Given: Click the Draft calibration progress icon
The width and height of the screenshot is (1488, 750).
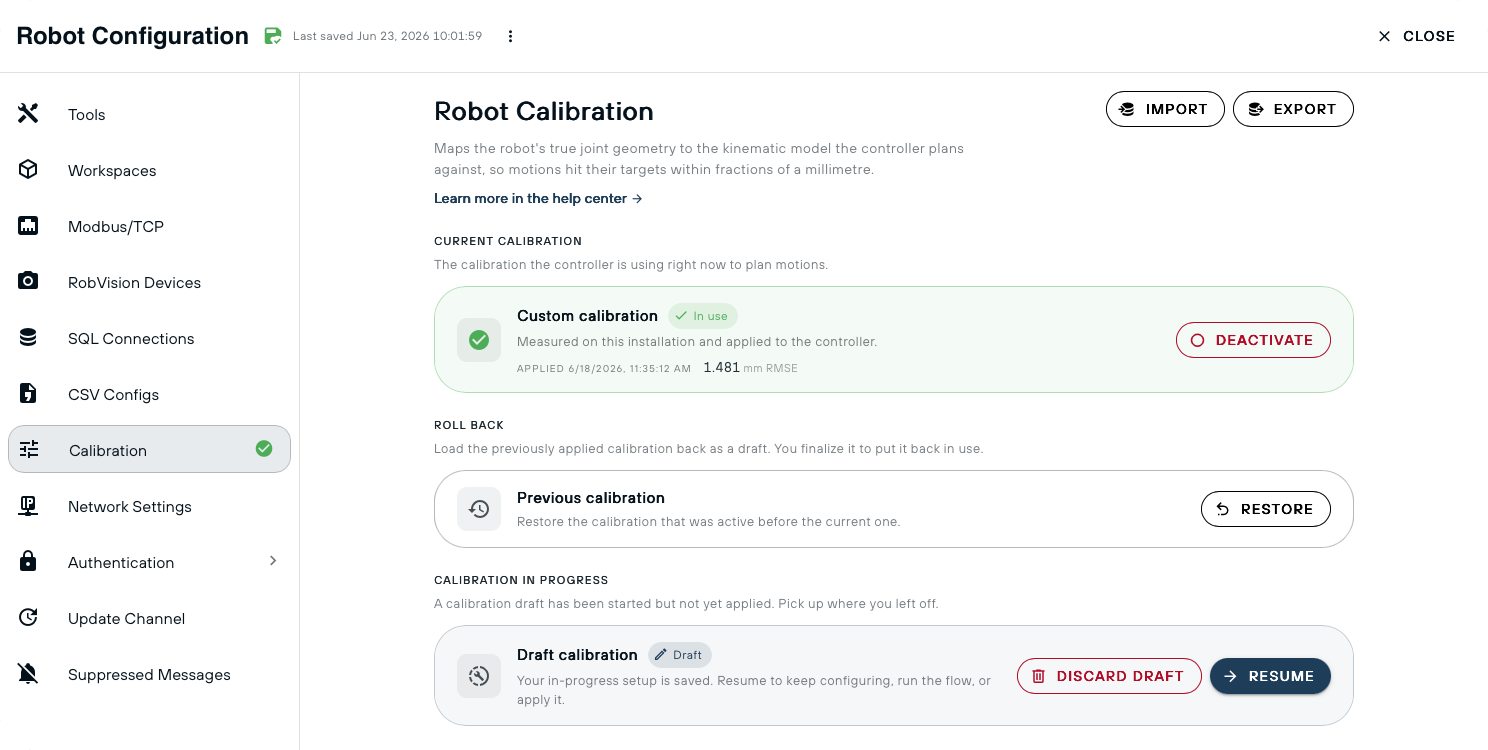Looking at the screenshot, I should pyautogui.click(x=479, y=676).
